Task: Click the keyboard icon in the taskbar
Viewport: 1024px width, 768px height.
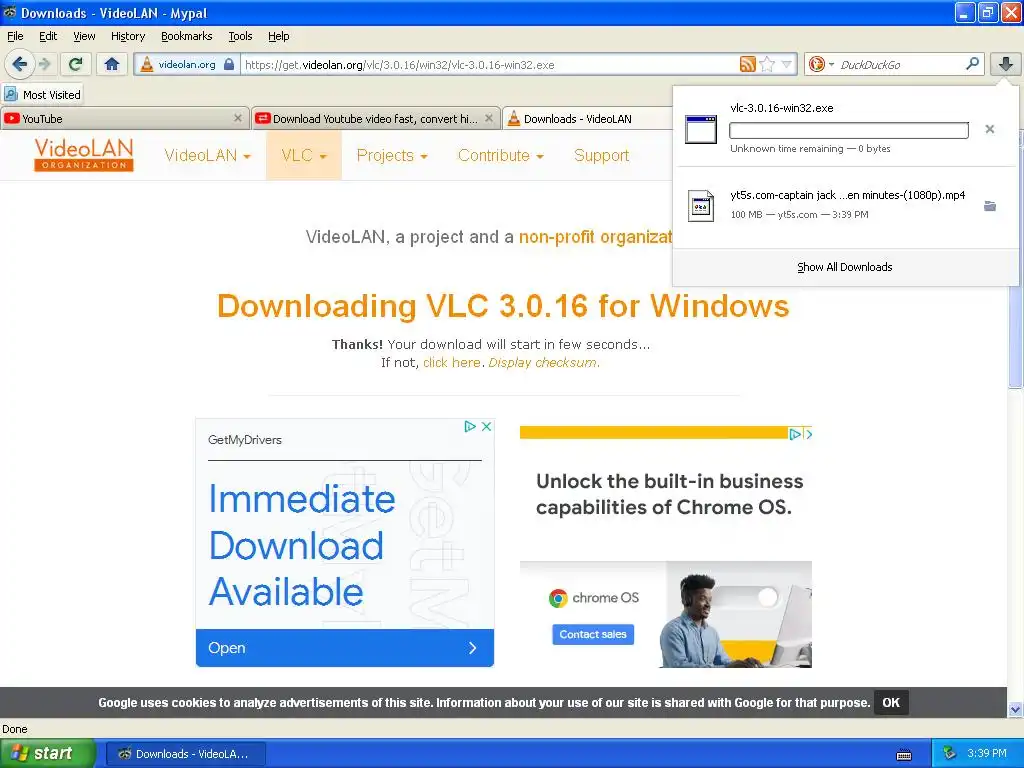Action: tap(904, 754)
